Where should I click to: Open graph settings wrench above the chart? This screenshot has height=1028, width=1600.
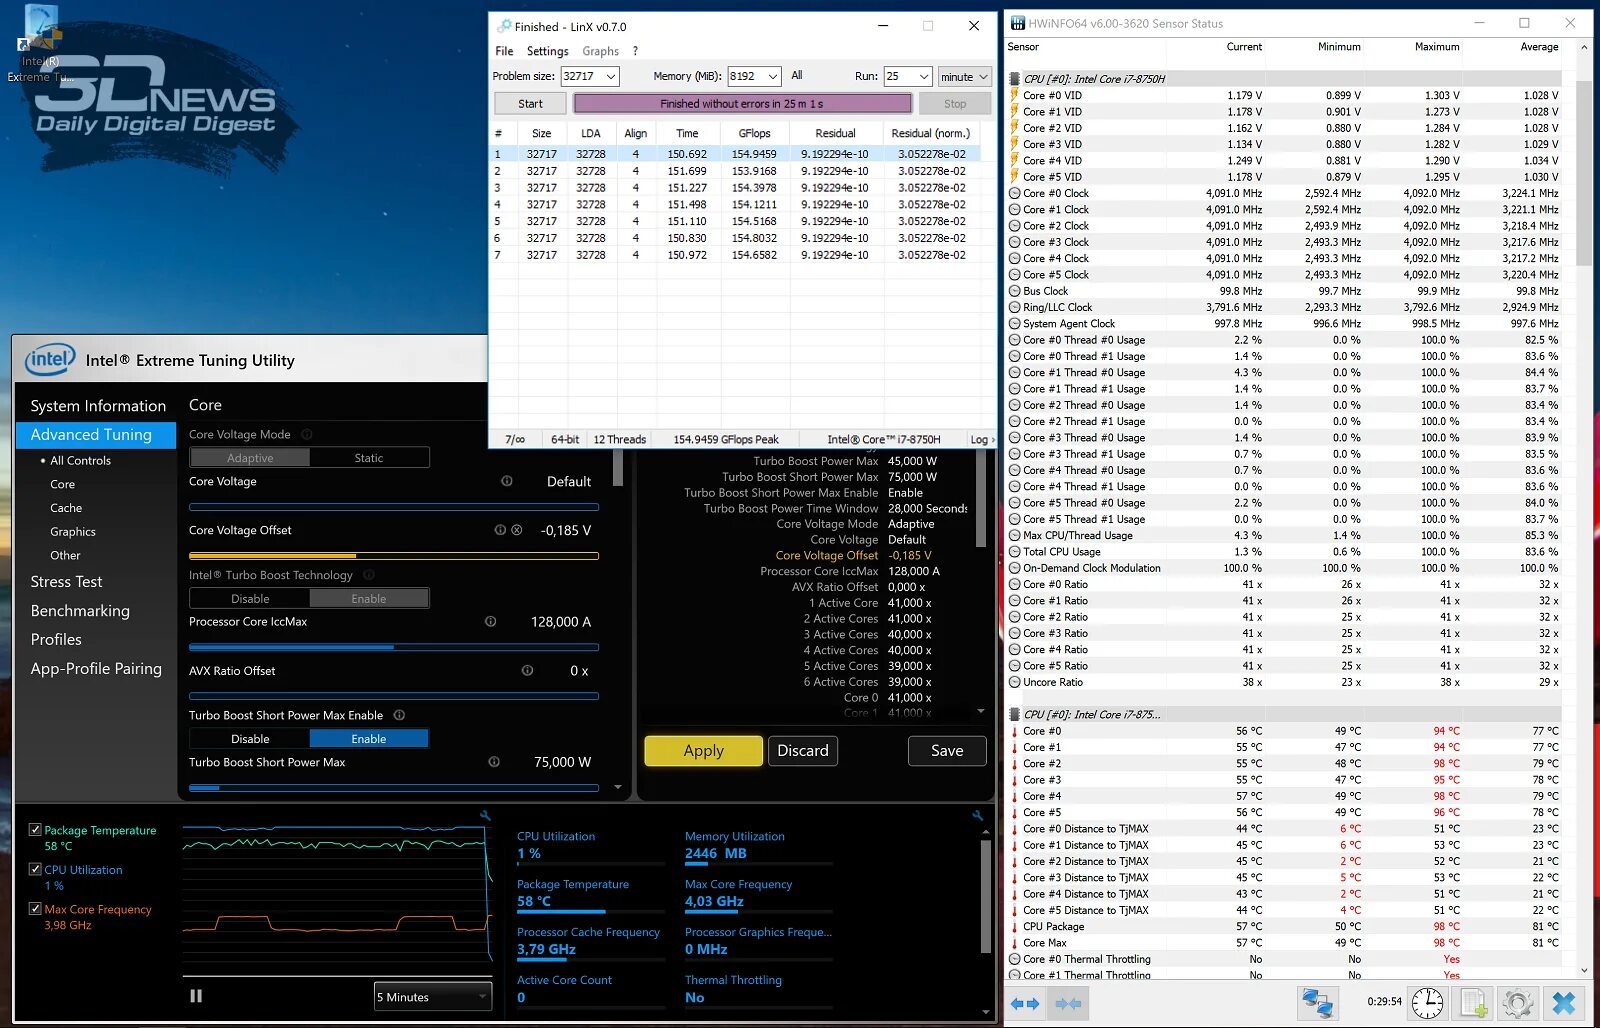tap(485, 816)
